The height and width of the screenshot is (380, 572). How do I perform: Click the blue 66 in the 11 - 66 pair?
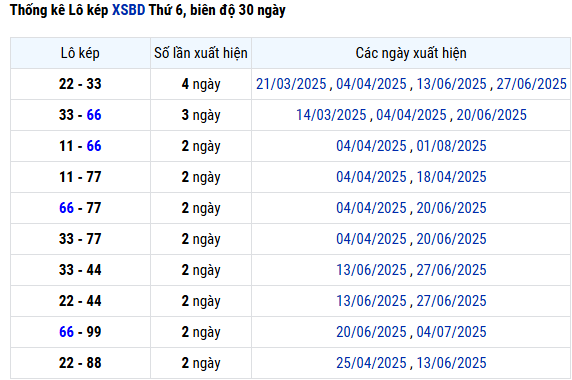pos(94,146)
